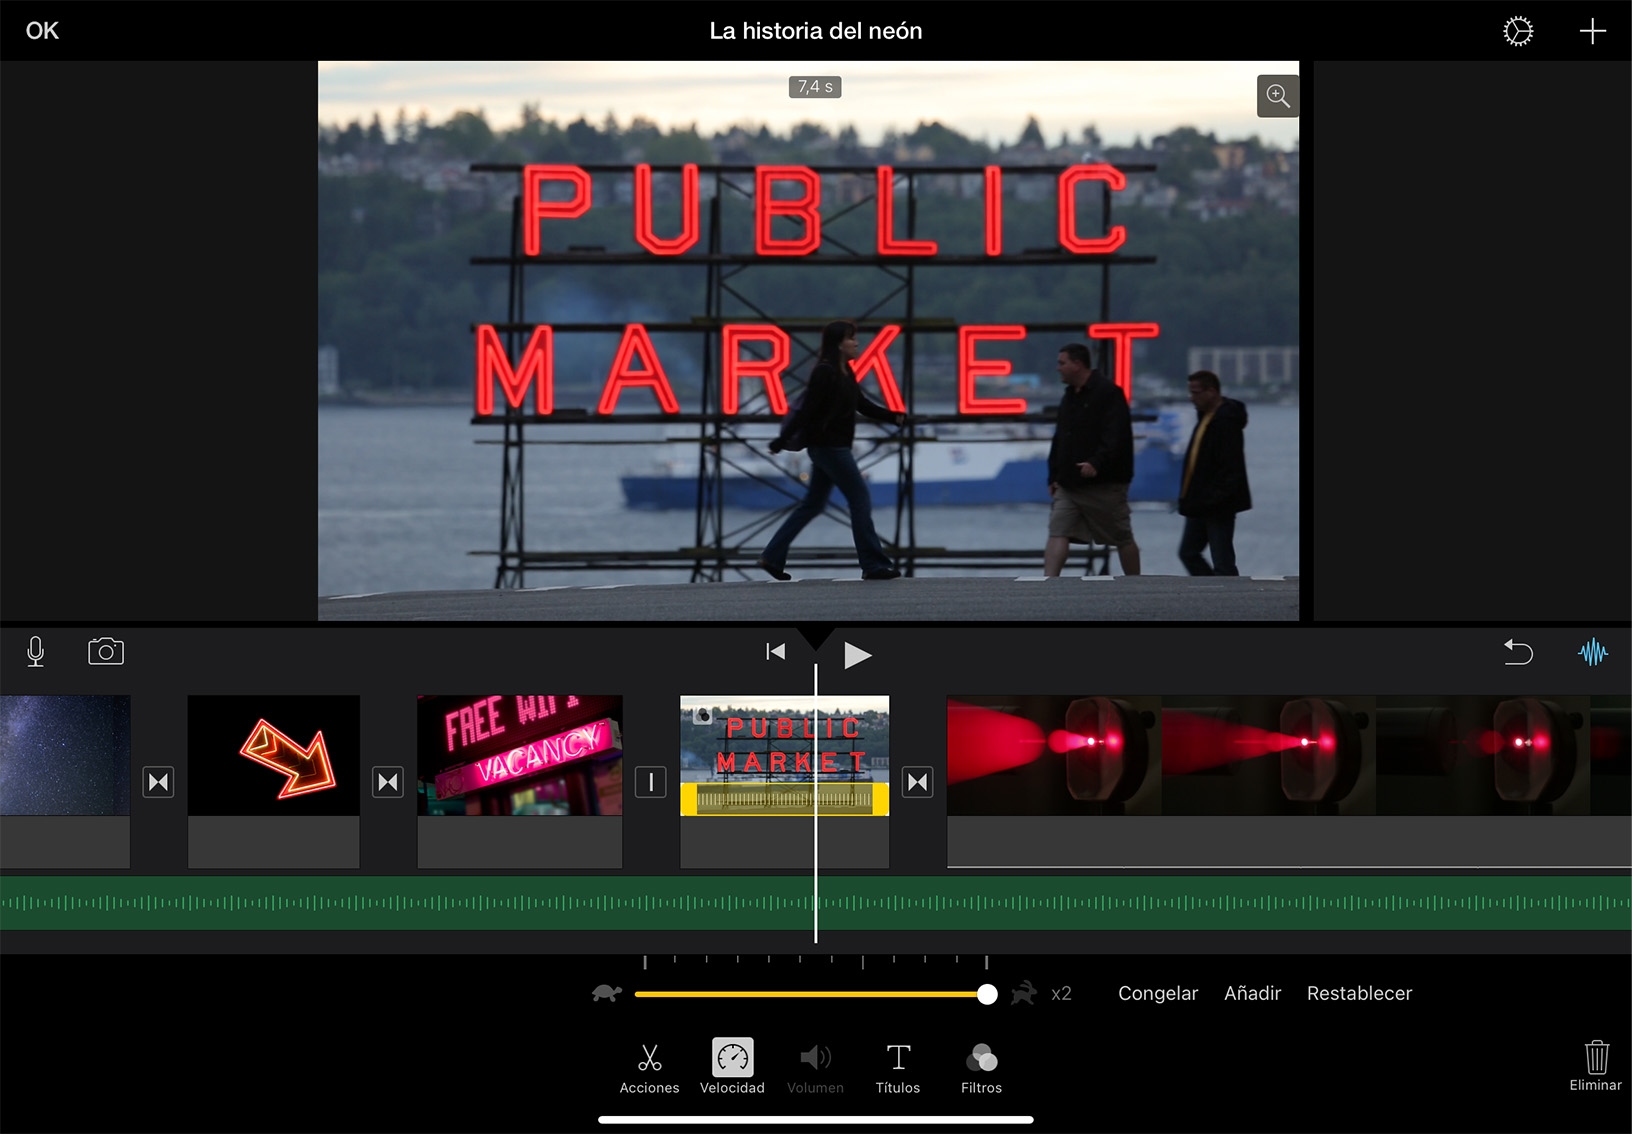This screenshot has height=1134, width=1632.
Task: Click the x2 speed value
Action: pos(1061,993)
